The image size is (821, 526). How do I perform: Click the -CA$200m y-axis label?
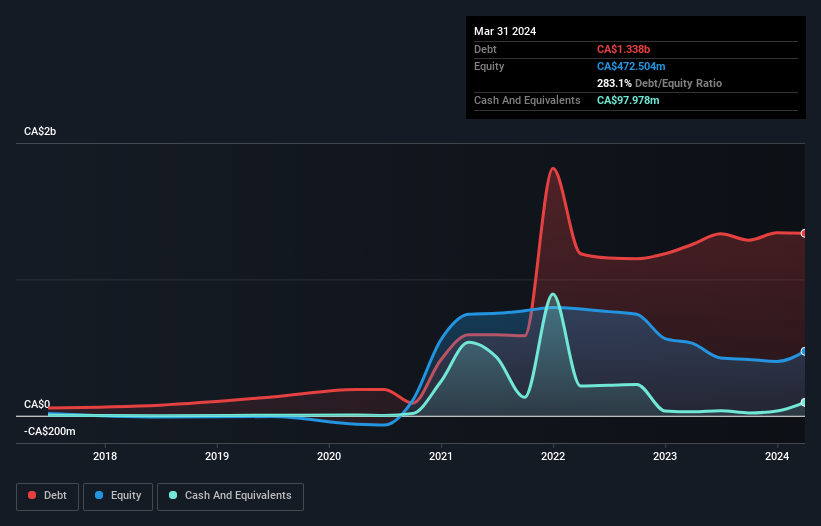tap(50, 432)
